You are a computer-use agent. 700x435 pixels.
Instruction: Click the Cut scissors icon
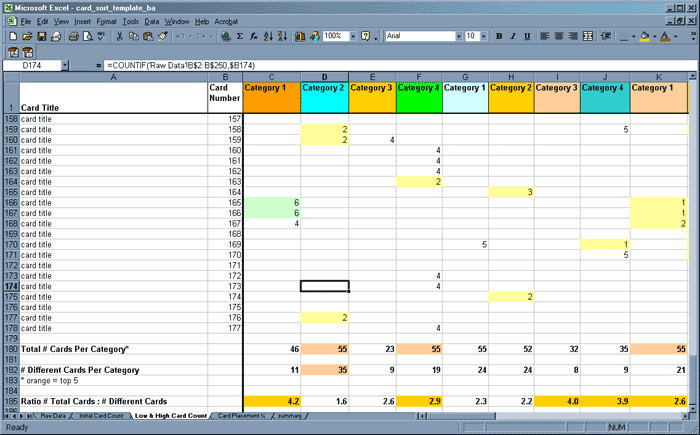[x=120, y=36]
